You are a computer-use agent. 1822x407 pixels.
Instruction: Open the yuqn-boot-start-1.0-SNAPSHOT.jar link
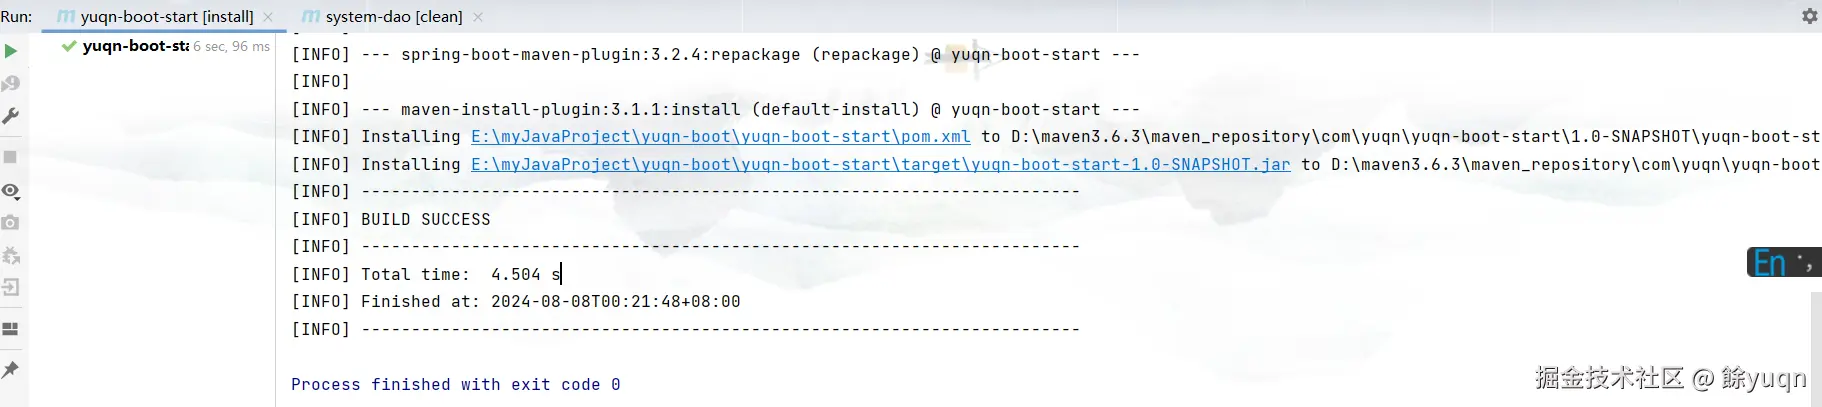[880, 164]
